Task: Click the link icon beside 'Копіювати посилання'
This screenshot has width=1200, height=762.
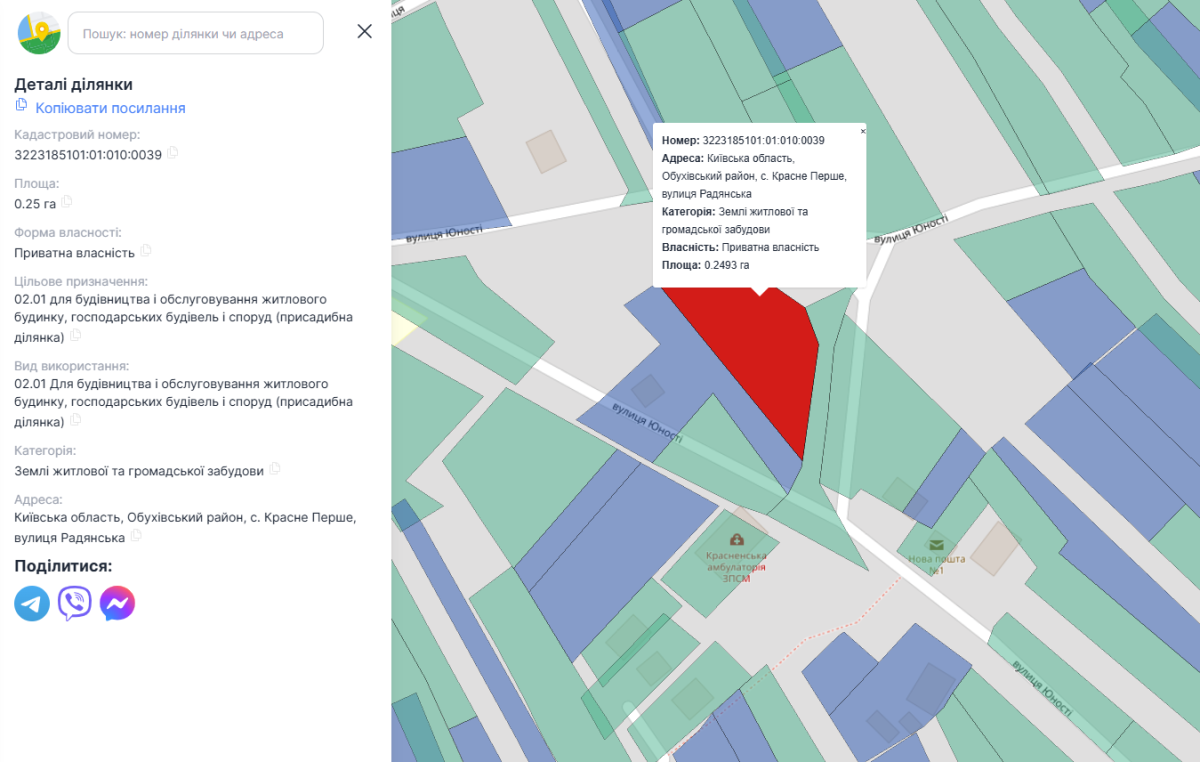Action: click(21, 106)
